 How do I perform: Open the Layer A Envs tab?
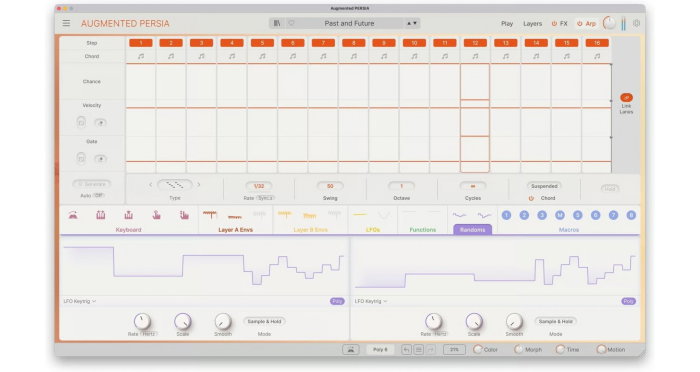pos(235,230)
